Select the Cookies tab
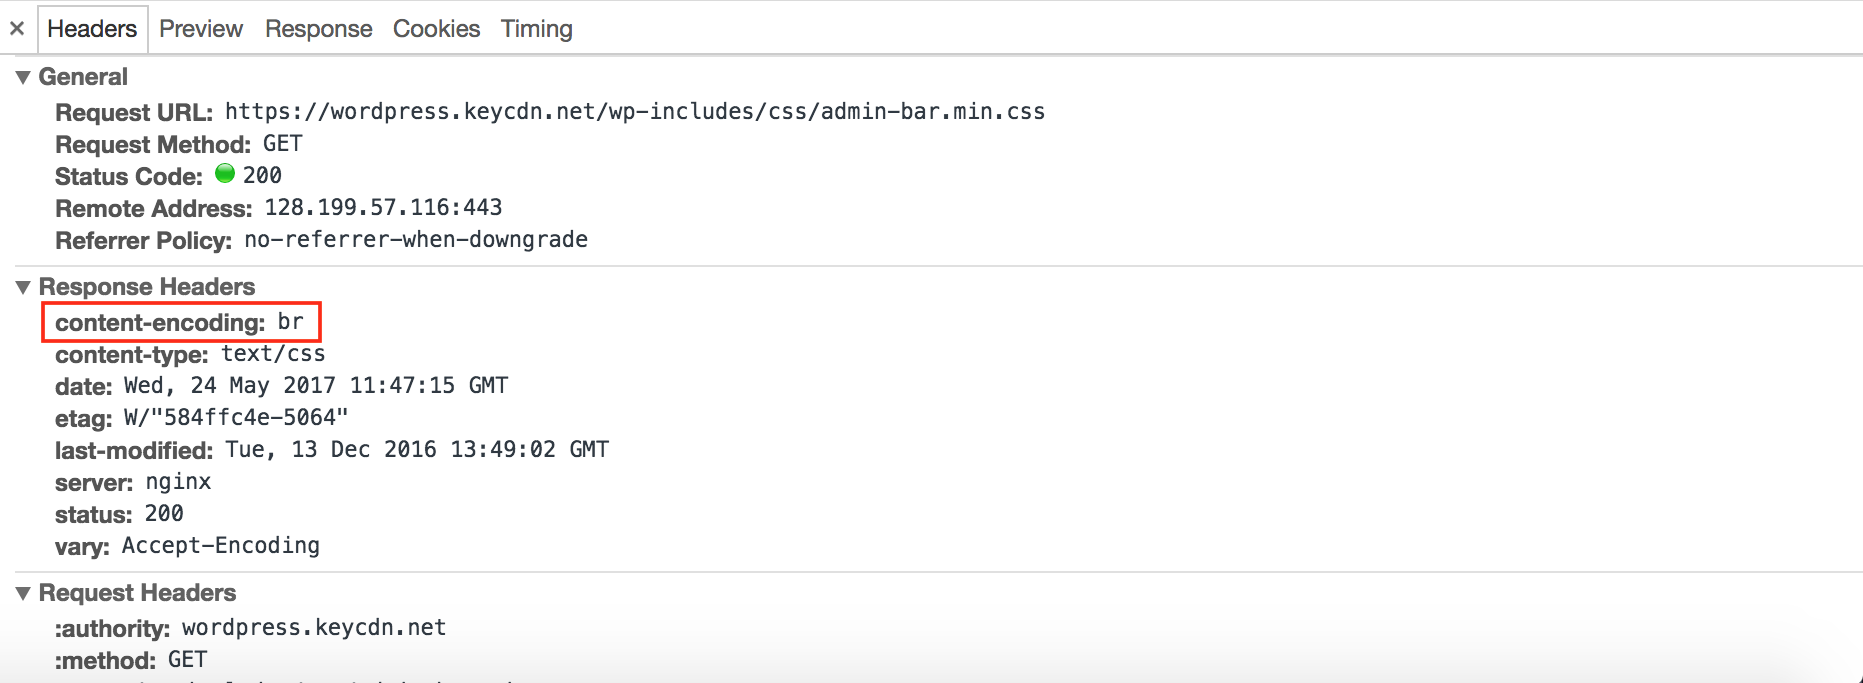 pyautogui.click(x=436, y=29)
